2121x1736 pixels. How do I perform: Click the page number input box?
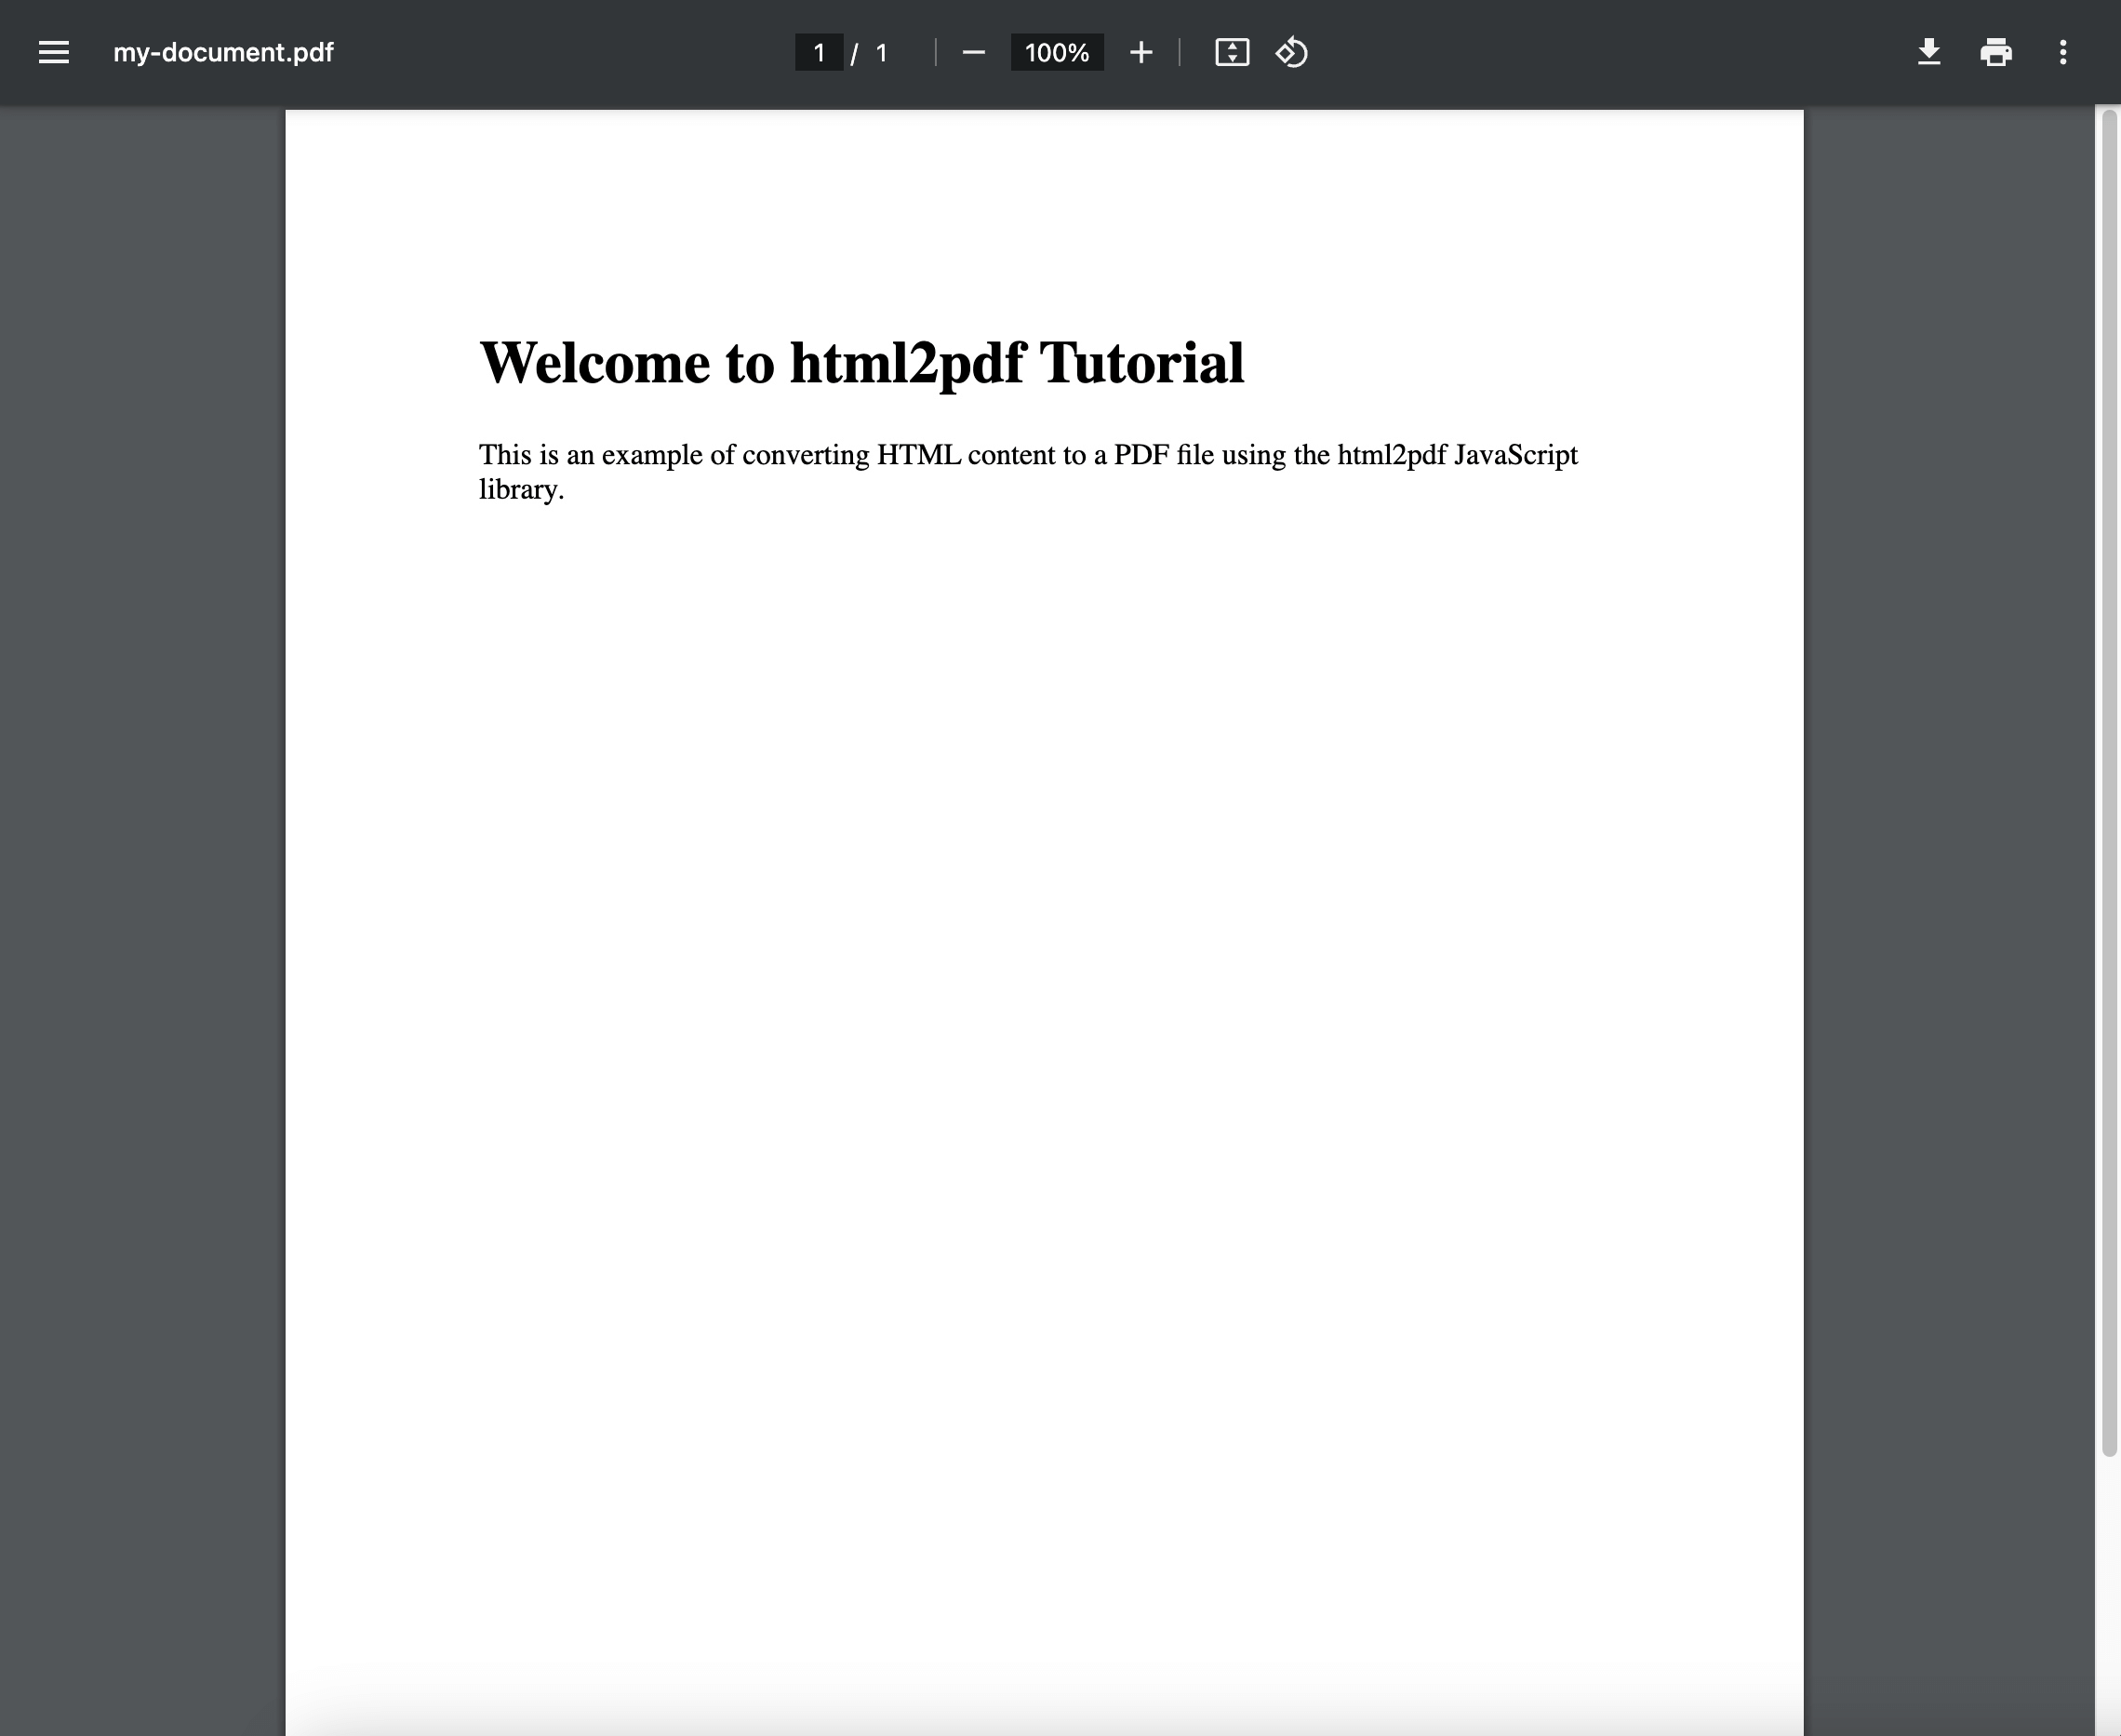point(817,52)
